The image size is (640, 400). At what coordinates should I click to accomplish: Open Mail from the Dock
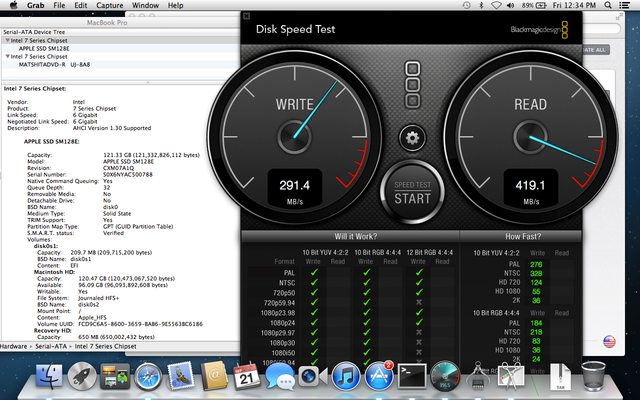click(x=180, y=376)
